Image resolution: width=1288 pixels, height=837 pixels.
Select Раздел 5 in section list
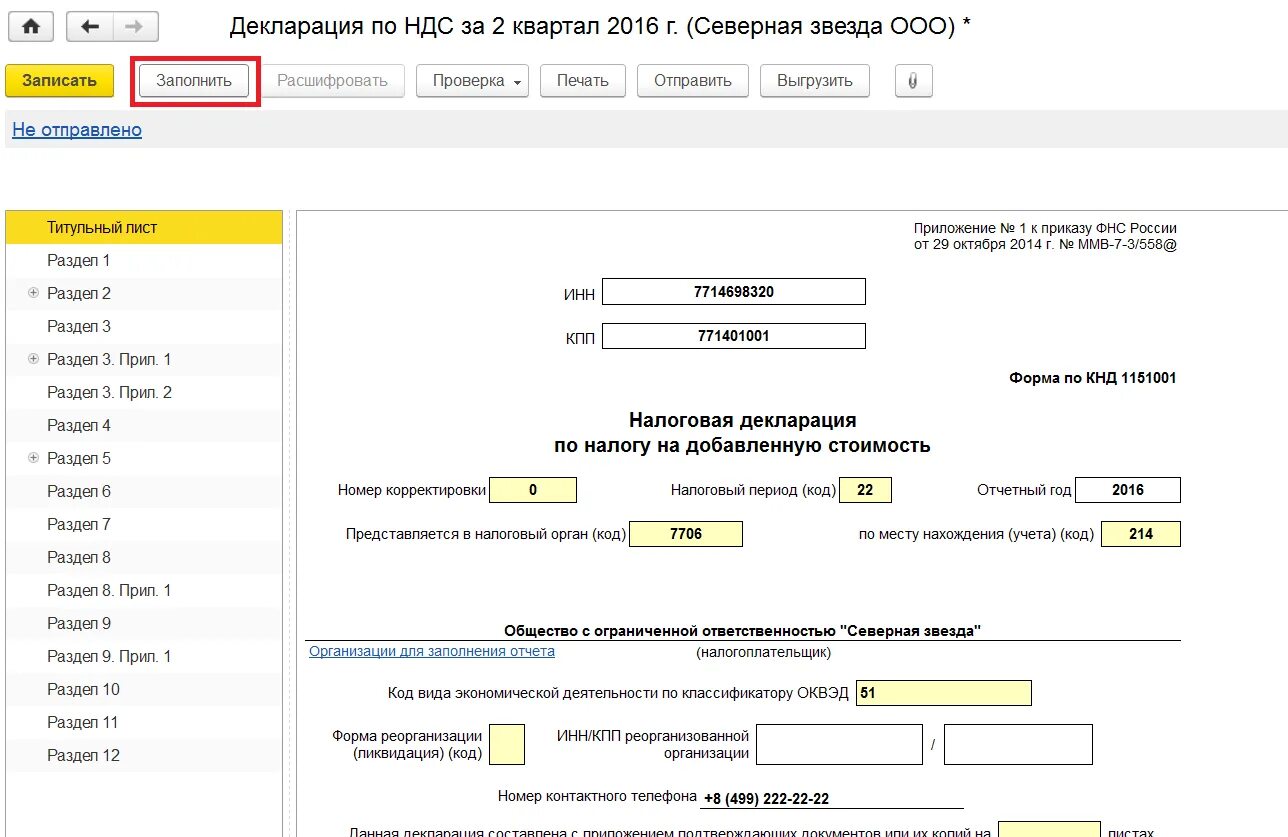tap(144, 458)
